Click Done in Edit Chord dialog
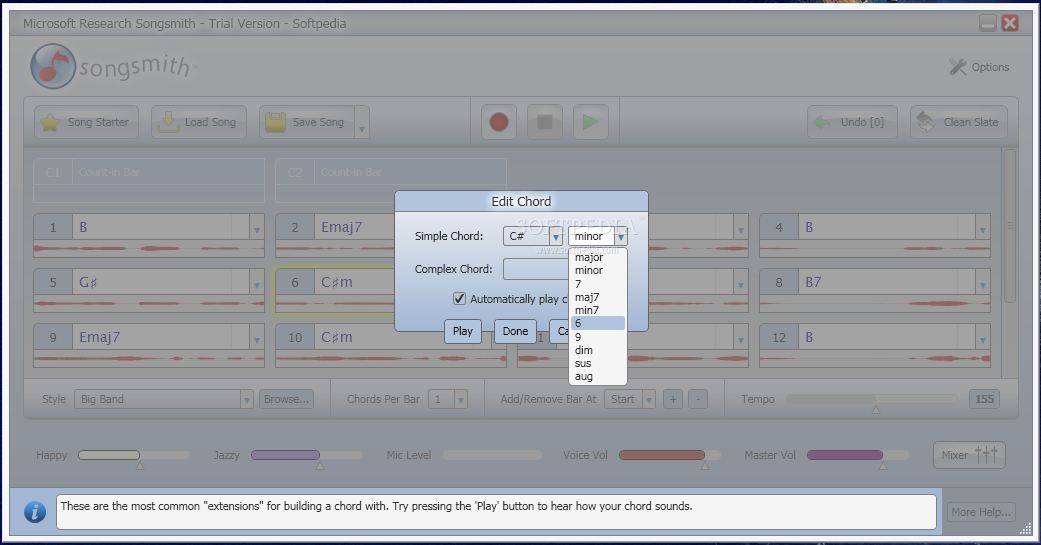The width and height of the screenshot is (1041, 545). pyautogui.click(x=515, y=331)
